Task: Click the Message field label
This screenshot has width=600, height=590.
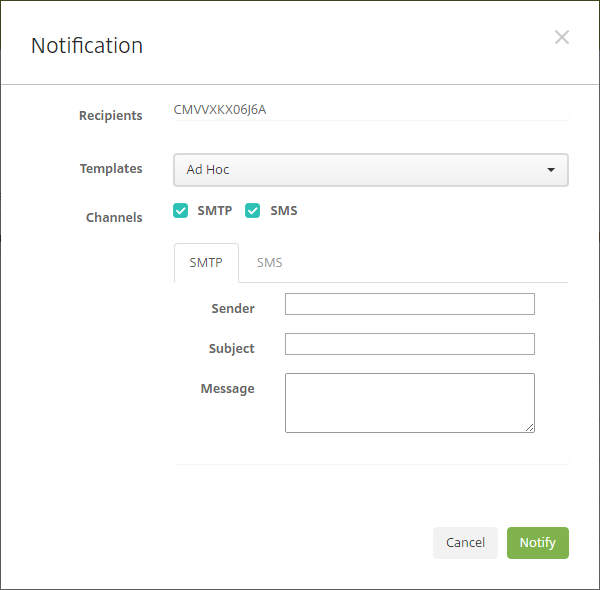Action: click(x=227, y=388)
